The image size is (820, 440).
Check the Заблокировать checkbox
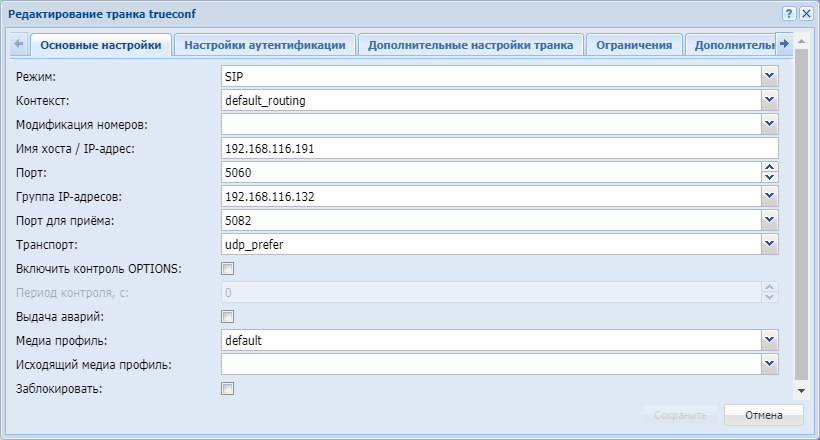pyautogui.click(x=227, y=388)
